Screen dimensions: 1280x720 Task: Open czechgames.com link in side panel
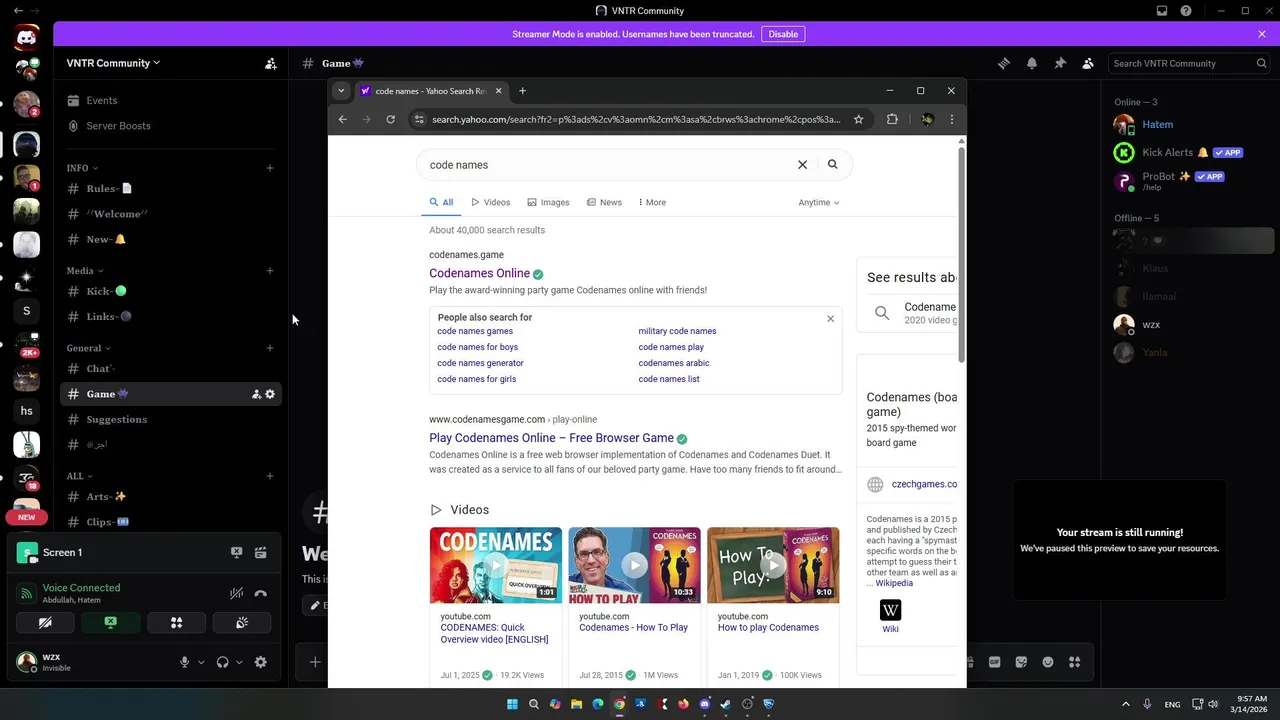coord(924,484)
